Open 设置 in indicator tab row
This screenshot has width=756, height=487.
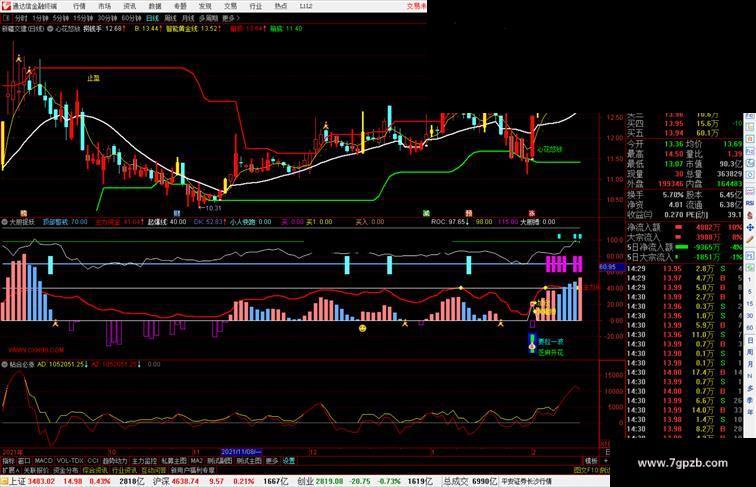tap(288, 461)
